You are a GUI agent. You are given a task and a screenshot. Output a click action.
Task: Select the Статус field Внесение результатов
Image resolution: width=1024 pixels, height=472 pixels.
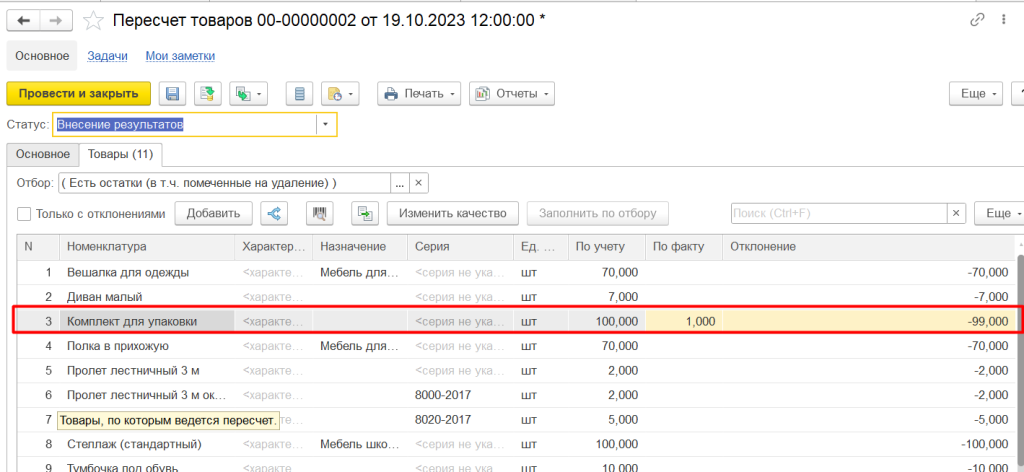pyautogui.click(x=185, y=125)
